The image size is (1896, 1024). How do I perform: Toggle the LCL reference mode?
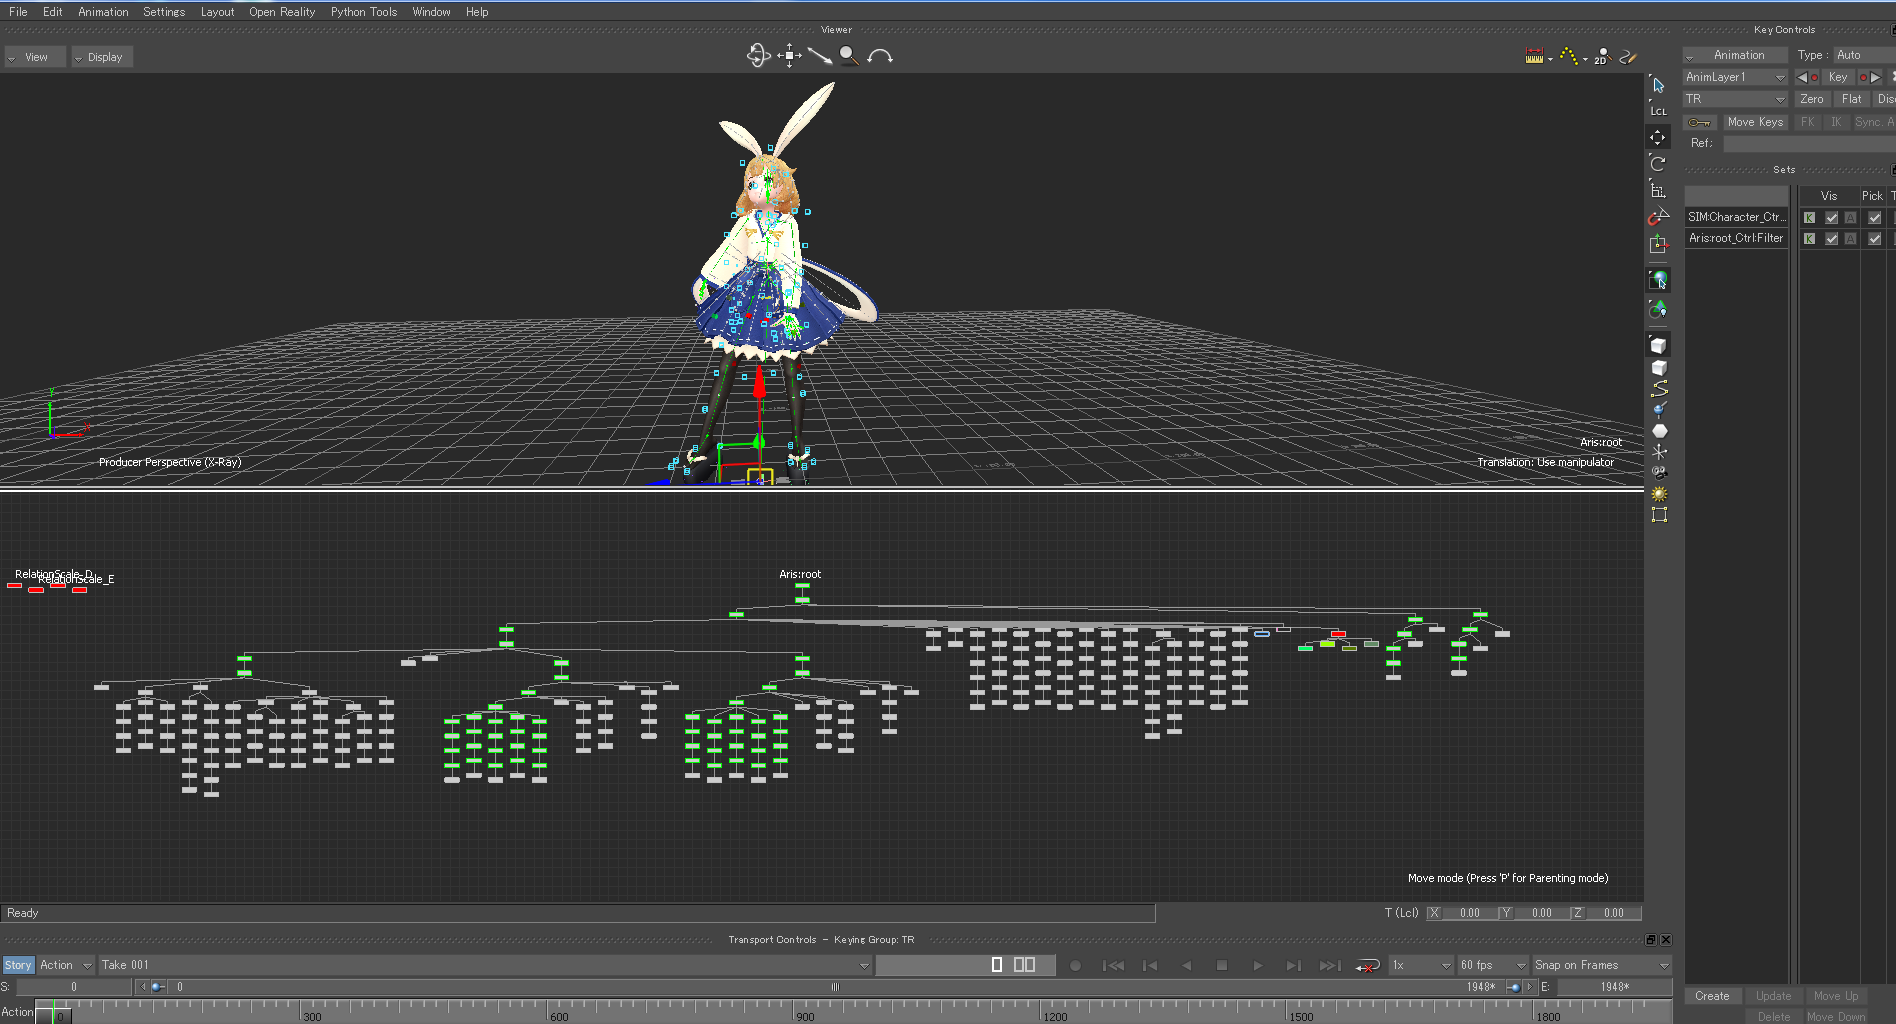coord(1658,110)
